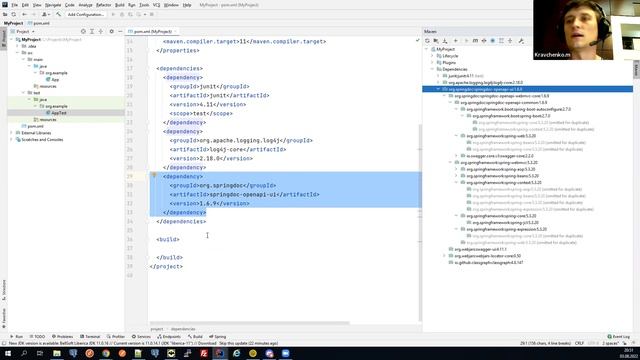The width and height of the screenshot is (640, 360).
Task: Open the Navigate menu
Action: 53,5
